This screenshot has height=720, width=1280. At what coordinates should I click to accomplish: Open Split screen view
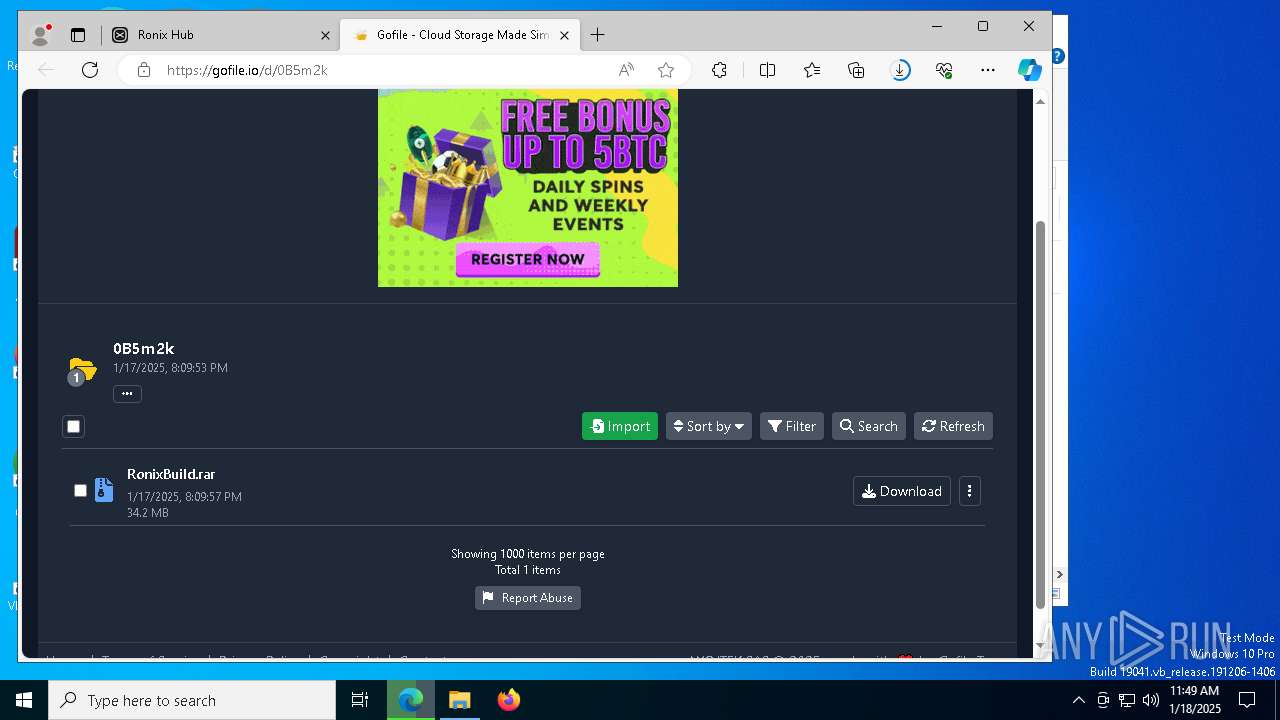coord(767,70)
